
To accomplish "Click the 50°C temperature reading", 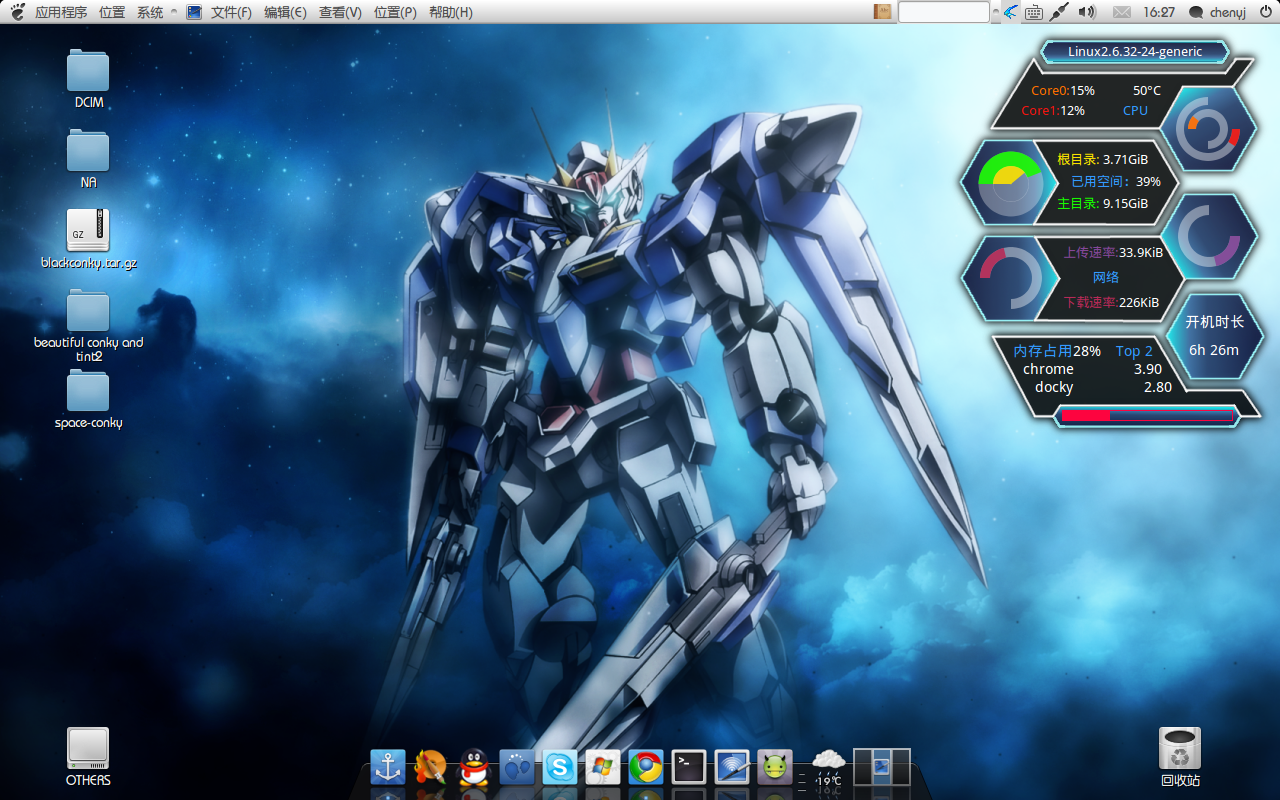I will click(1147, 91).
